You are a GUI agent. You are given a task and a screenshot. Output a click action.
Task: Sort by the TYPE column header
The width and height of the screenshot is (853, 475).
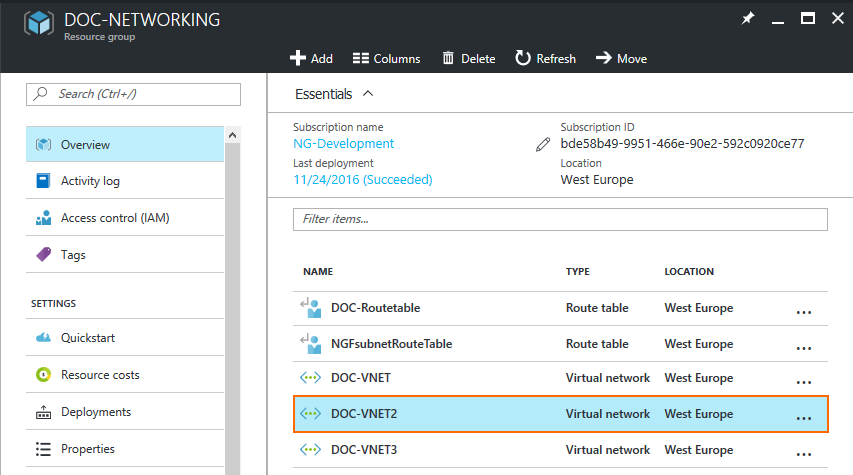(578, 272)
